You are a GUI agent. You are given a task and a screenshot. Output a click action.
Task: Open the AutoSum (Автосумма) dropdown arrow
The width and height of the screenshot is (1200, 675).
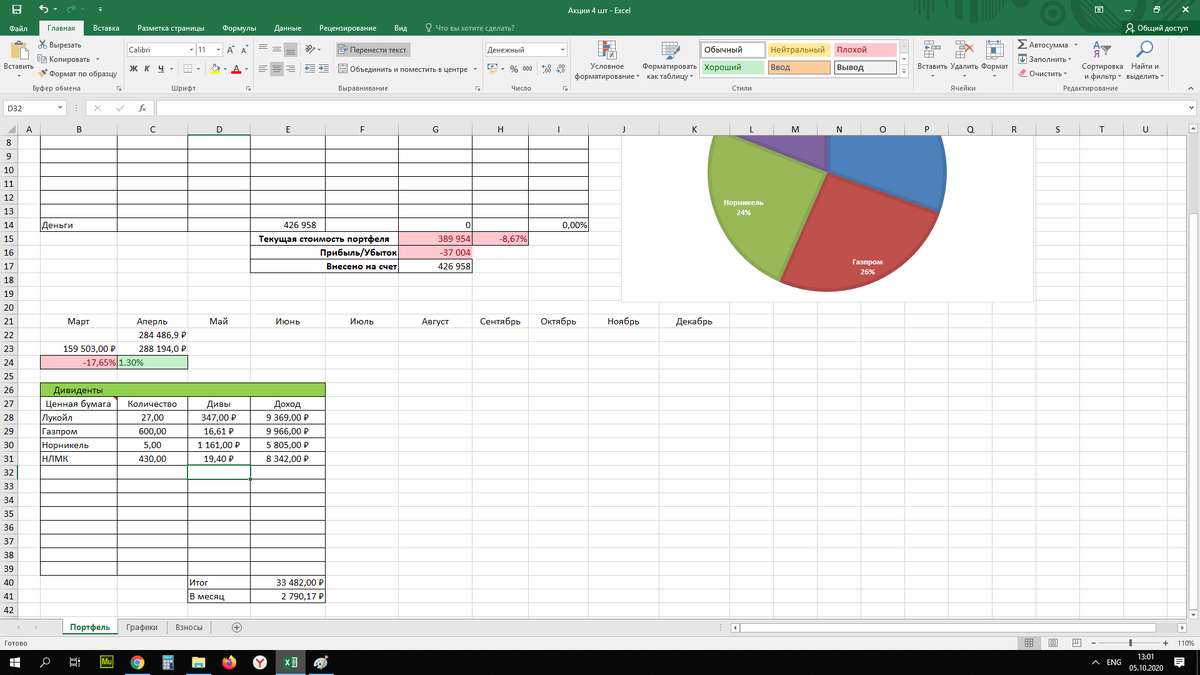tap(1075, 45)
